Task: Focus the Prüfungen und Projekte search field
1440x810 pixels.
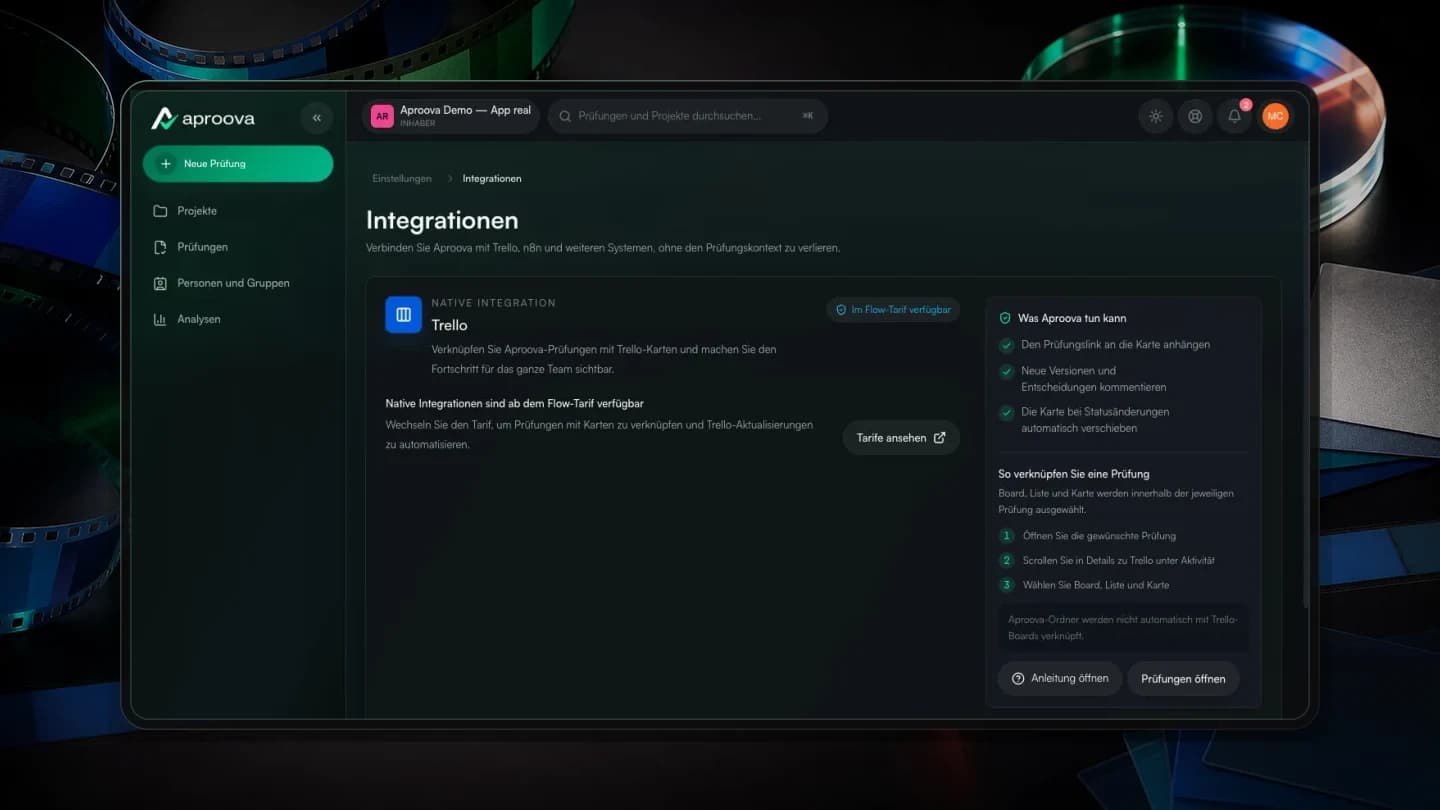Action: 688,116
